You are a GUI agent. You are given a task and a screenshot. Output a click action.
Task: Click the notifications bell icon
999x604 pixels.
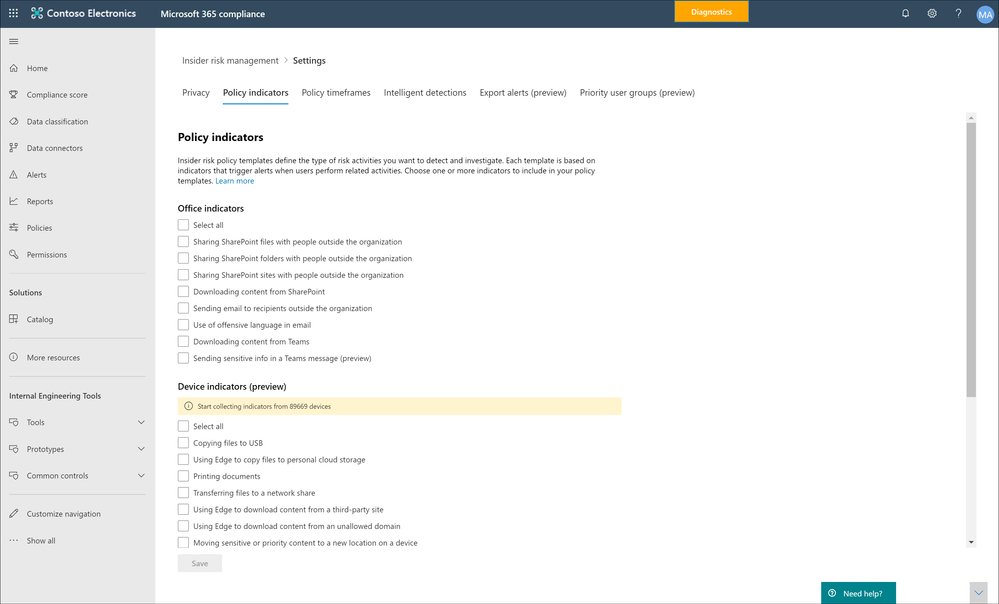click(x=906, y=13)
